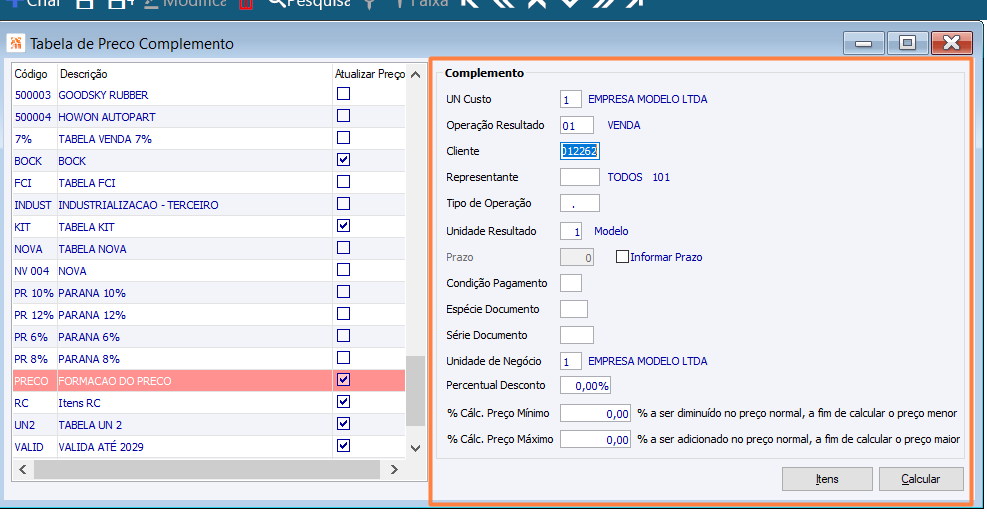Toggle Atualizar Preço for PARANA 10%
This screenshot has width=987, height=514.
(343, 292)
